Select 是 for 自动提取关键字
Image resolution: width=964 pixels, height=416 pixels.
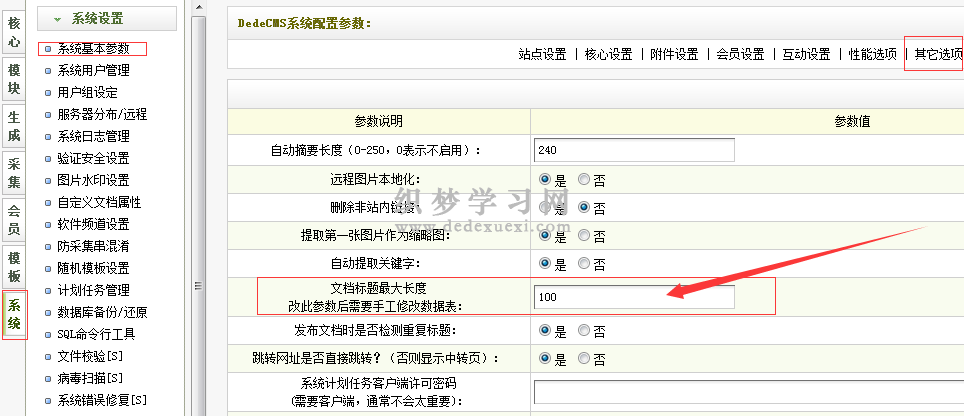pos(544,264)
